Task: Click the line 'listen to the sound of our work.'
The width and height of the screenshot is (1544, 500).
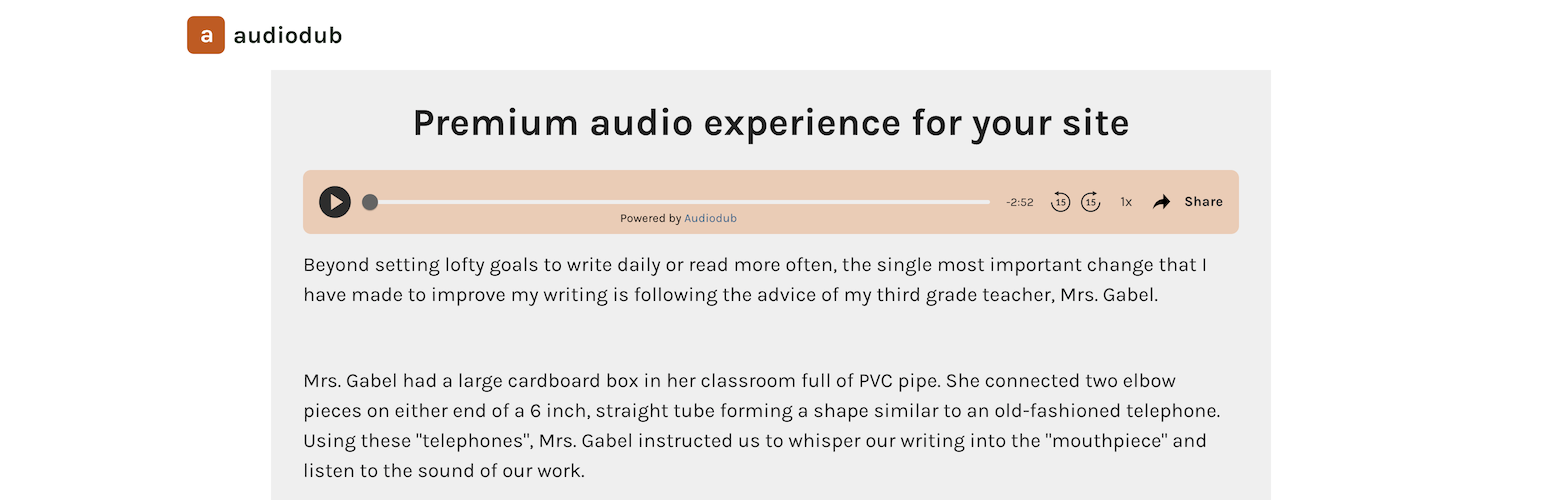Action: pos(444,470)
